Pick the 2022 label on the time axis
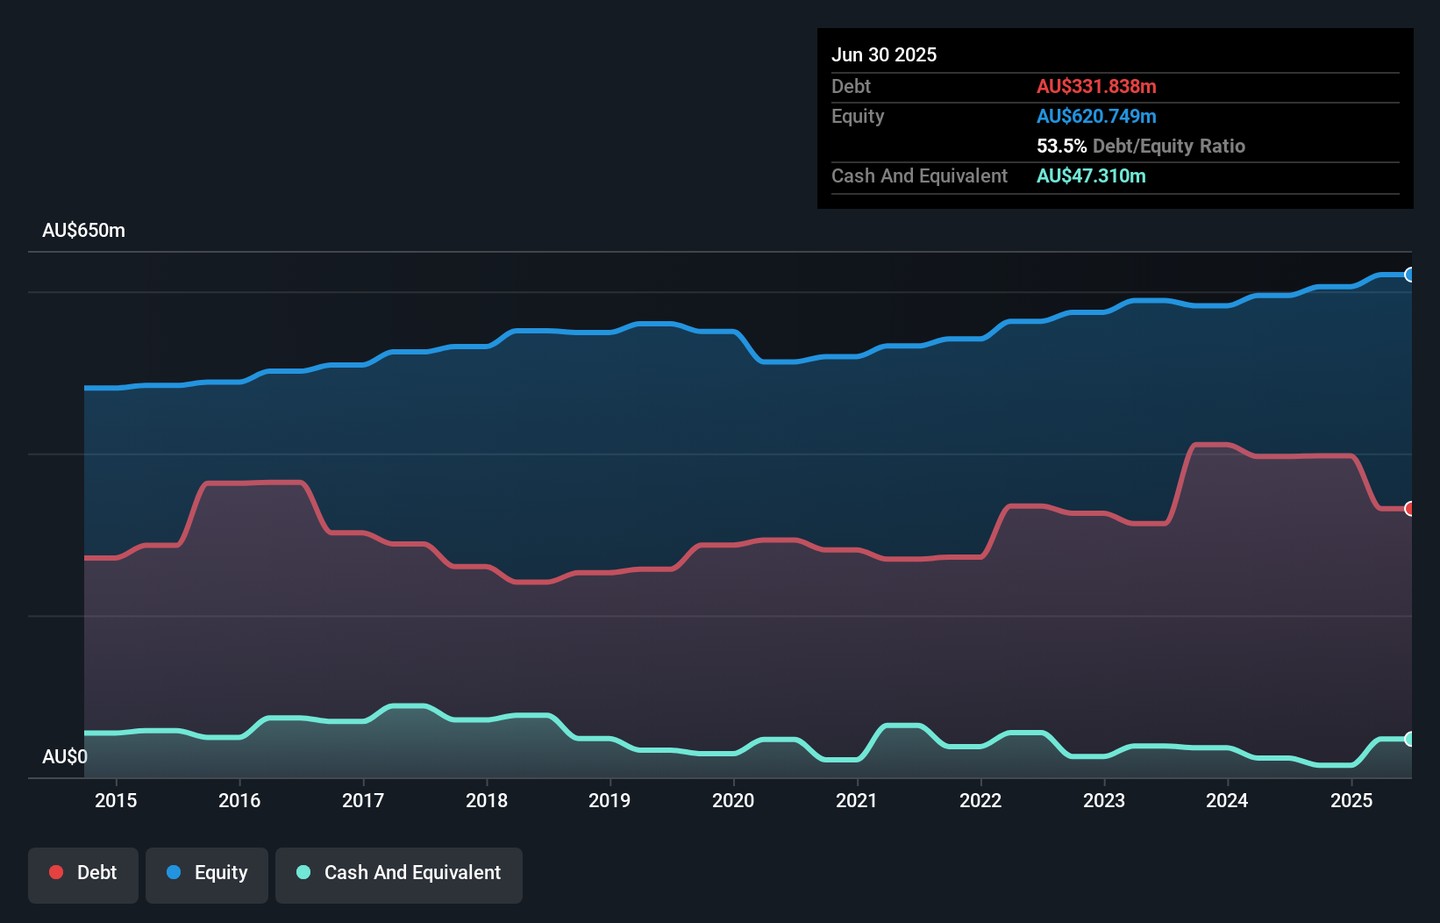This screenshot has height=923, width=1440. coord(980,800)
